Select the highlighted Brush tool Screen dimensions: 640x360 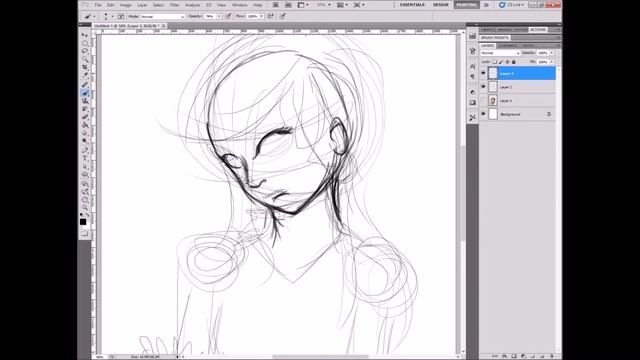[x=85, y=93]
